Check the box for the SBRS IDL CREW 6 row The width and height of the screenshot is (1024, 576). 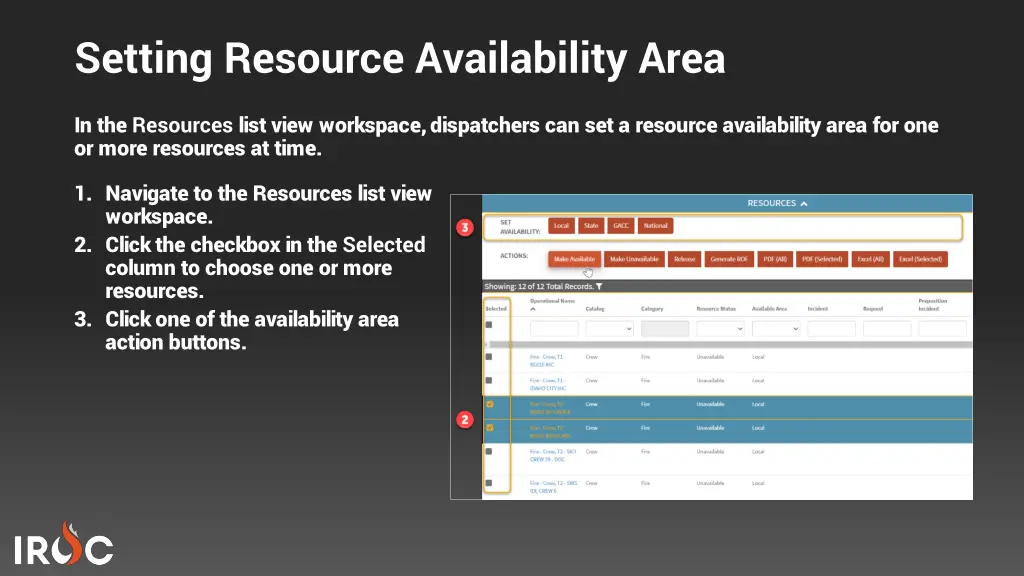(x=488, y=483)
